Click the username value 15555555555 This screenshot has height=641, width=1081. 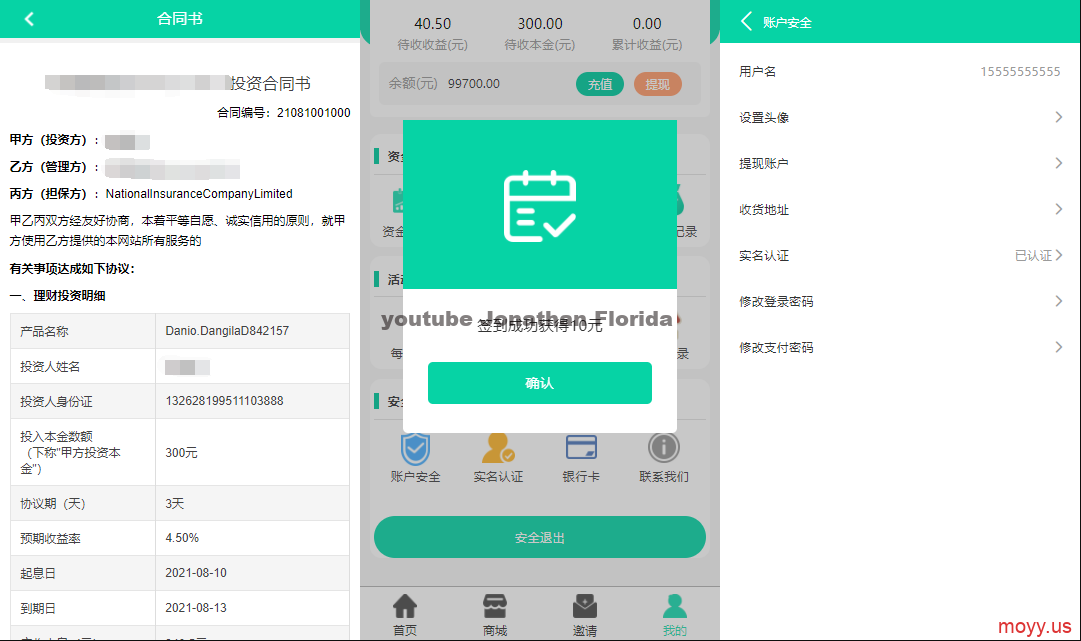(x=1020, y=72)
